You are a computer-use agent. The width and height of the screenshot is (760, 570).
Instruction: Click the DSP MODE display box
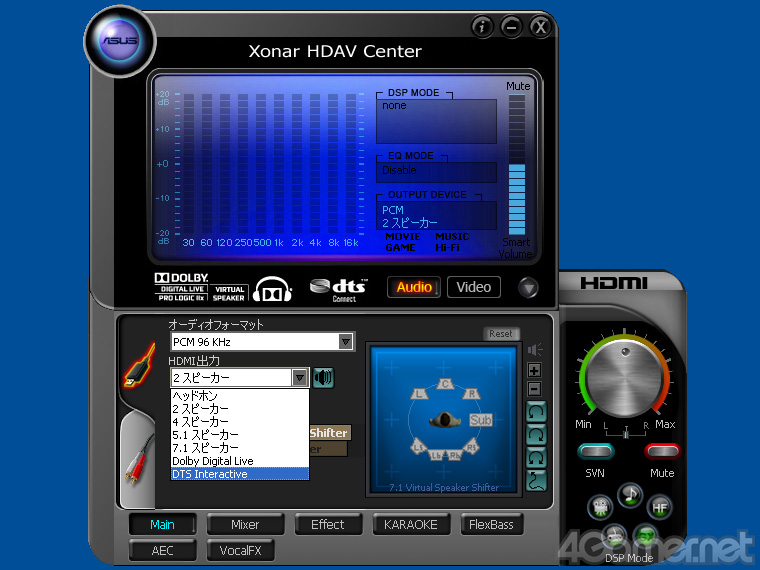(x=437, y=121)
